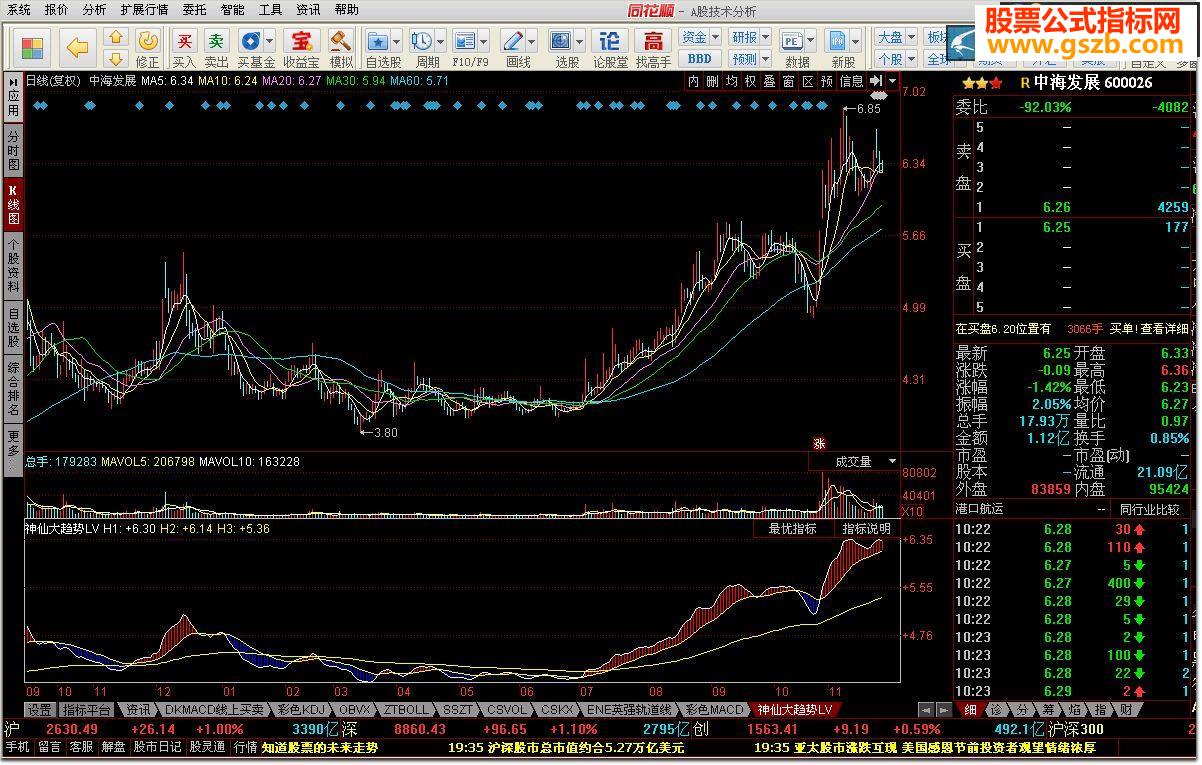Open the 买基金 dropdown arrow
The width and height of the screenshot is (1202, 765).
click(x=270, y=42)
